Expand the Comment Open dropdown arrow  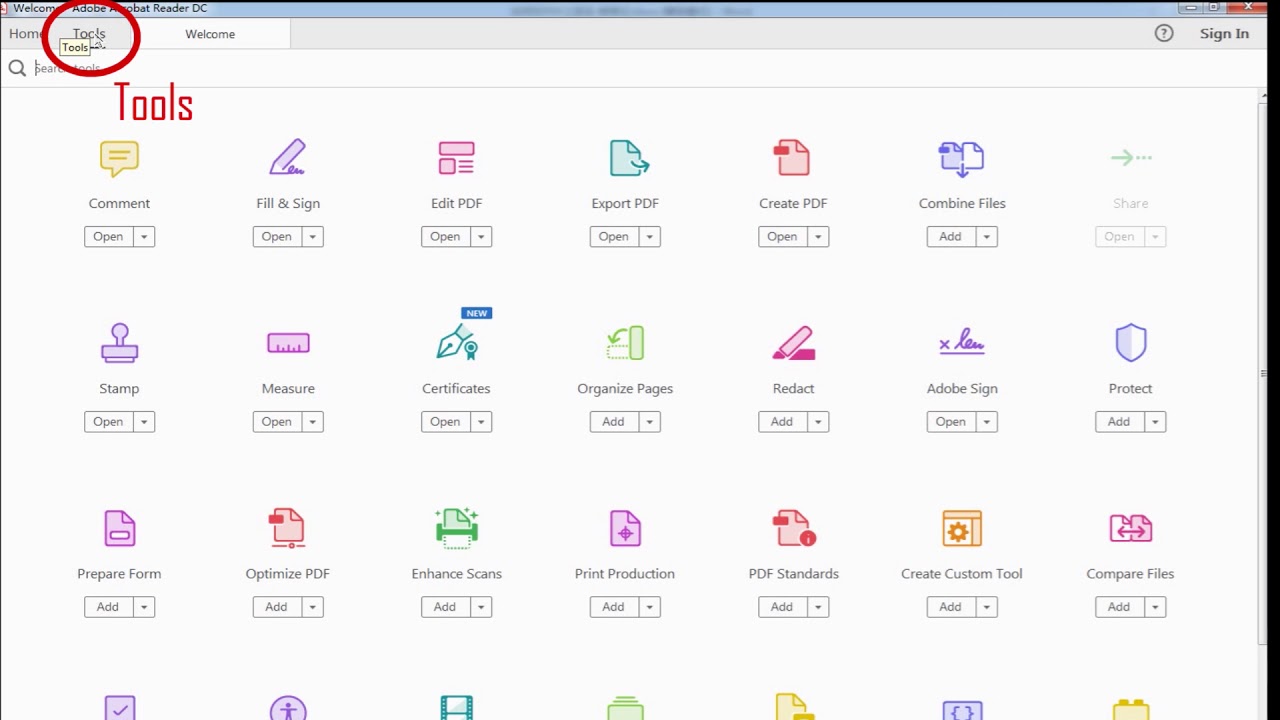(144, 237)
